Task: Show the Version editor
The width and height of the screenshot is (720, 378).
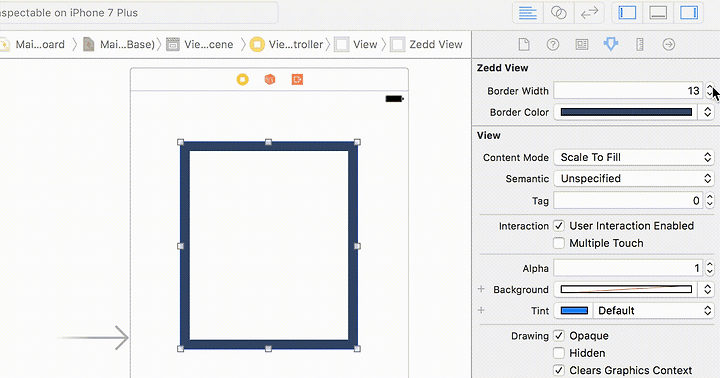Action: point(589,13)
